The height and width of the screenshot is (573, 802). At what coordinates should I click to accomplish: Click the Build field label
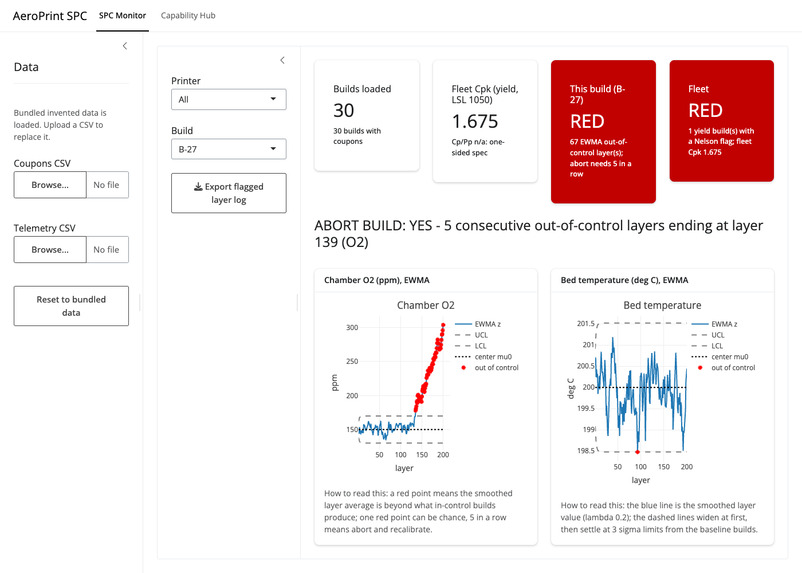(182, 130)
